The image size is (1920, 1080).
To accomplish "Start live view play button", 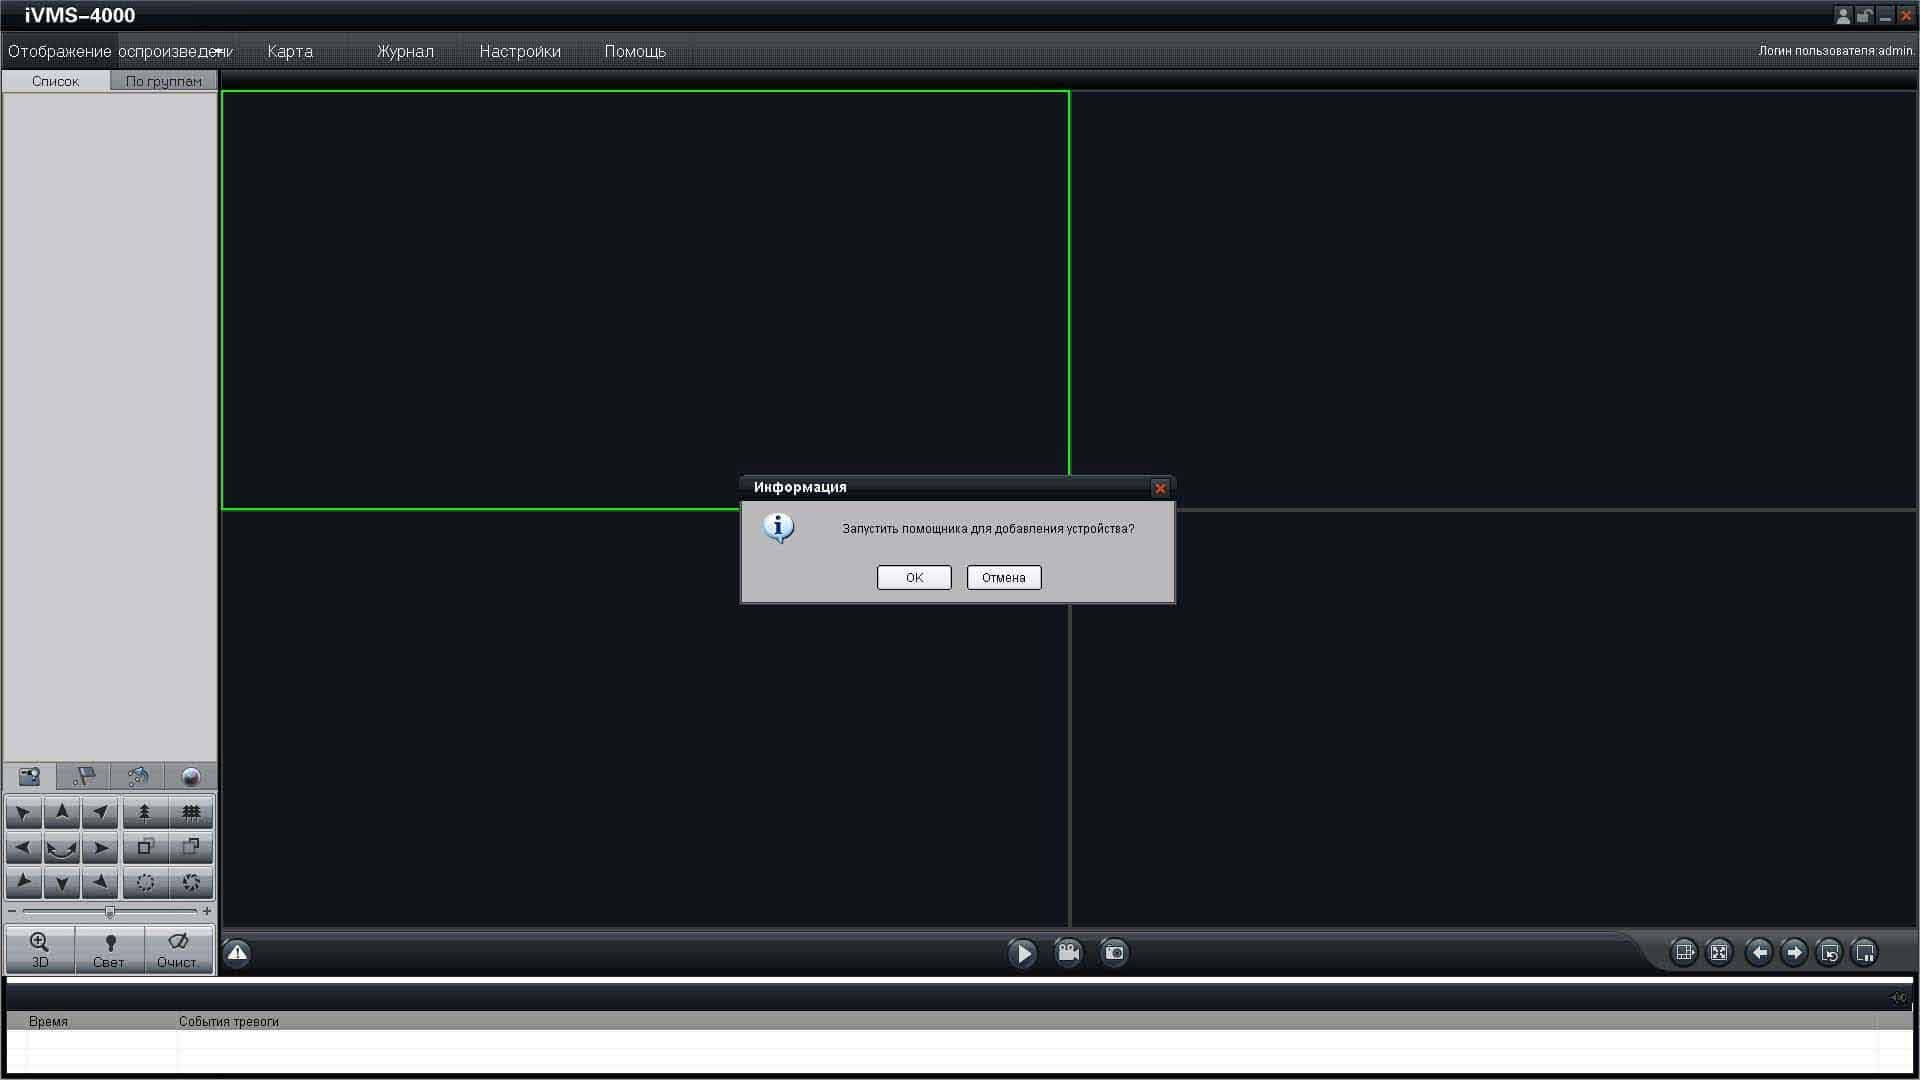I will [1022, 953].
